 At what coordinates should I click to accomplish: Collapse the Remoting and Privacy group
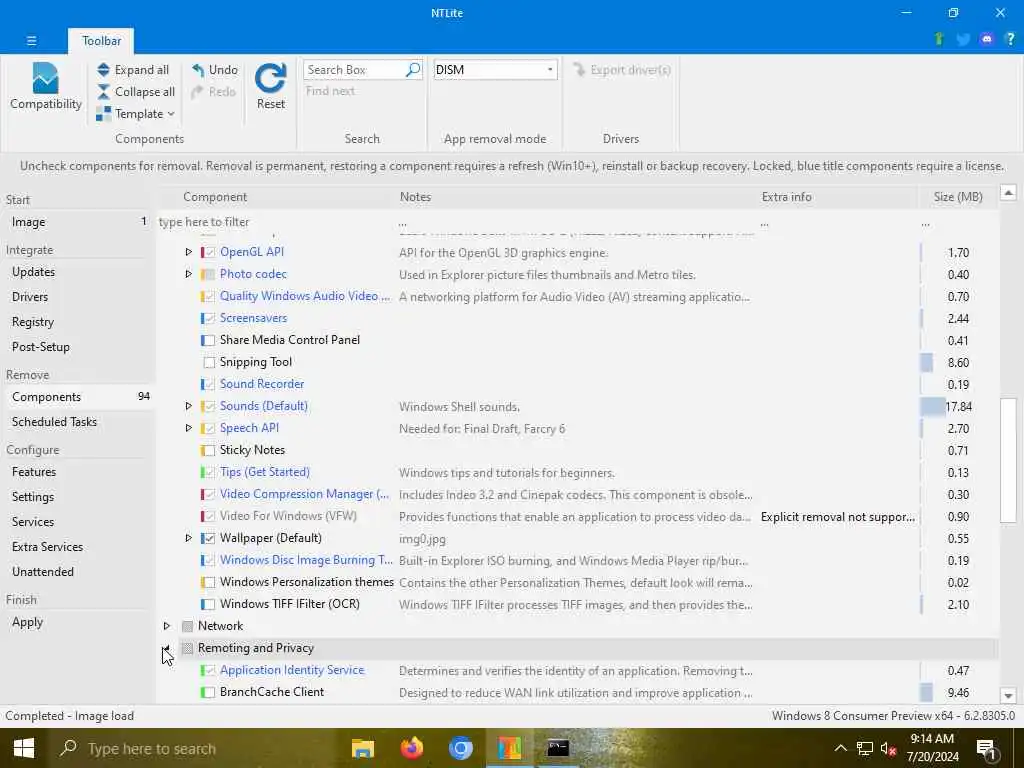click(x=167, y=648)
